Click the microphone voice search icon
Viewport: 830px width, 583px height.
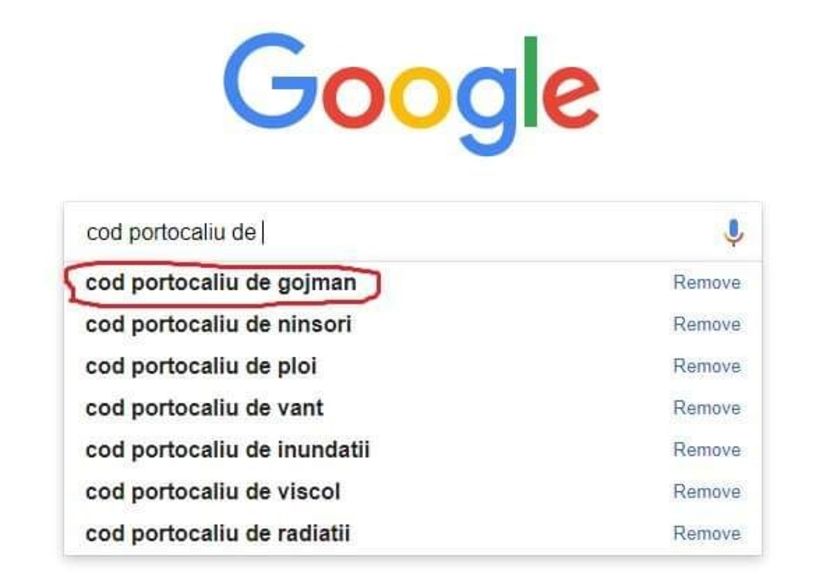[733, 233]
